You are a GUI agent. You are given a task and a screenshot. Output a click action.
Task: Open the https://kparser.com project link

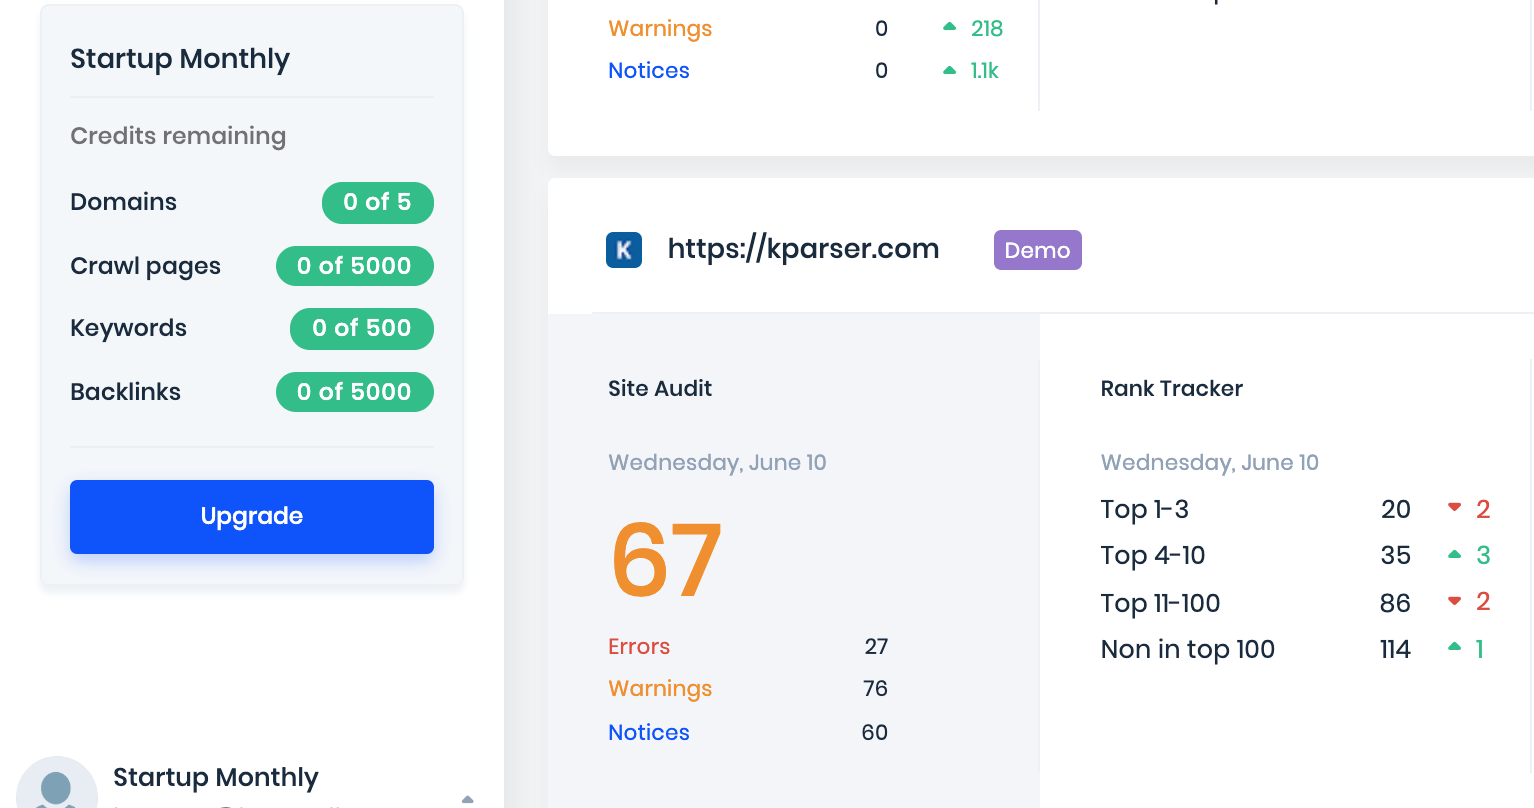click(803, 249)
